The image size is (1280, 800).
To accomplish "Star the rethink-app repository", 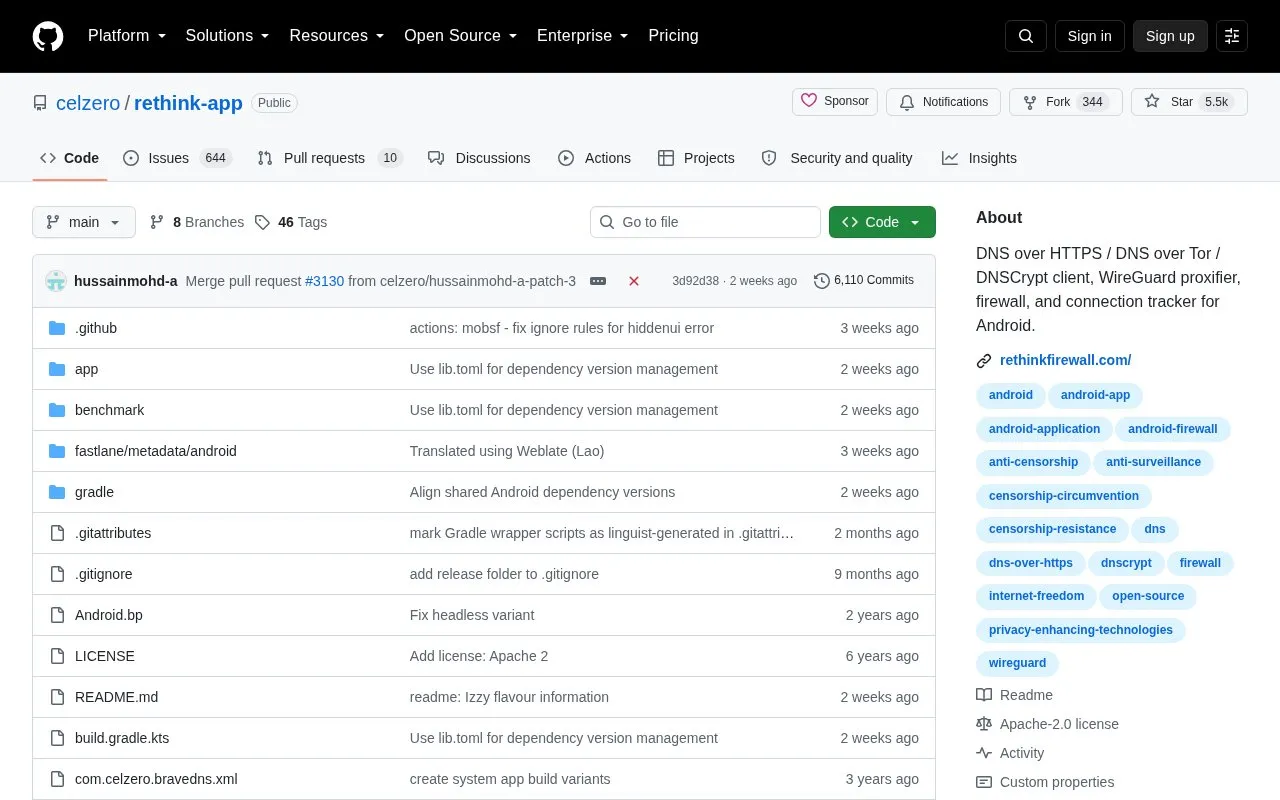I will [x=1189, y=102].
